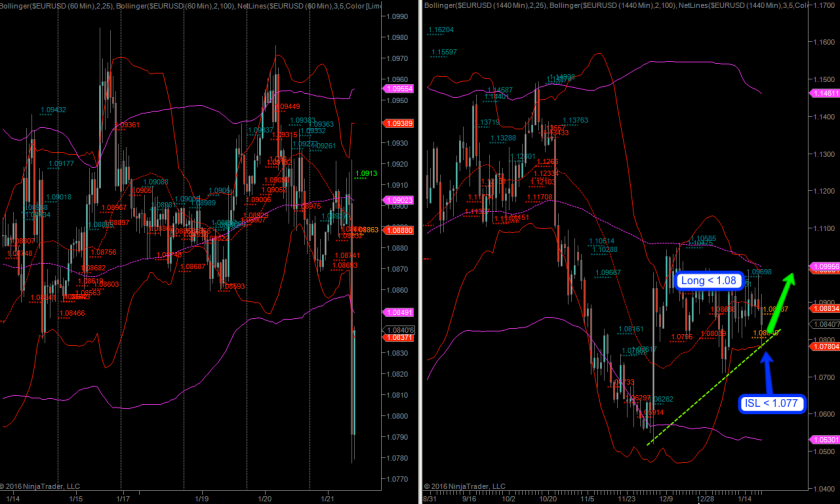This screenshot has height=504, width=840.
Task: Click the red 1.08834 price marker
Action: point(826,309)
